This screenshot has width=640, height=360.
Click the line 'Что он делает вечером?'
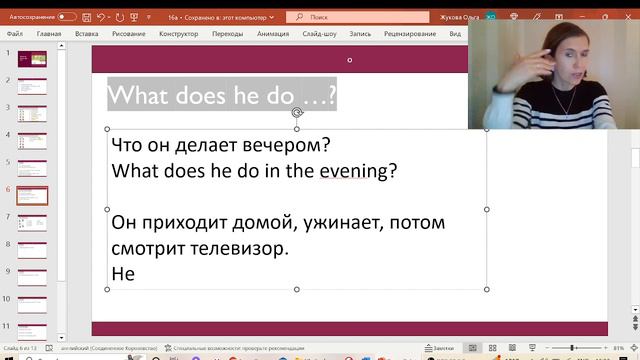[x=220, y=145]
